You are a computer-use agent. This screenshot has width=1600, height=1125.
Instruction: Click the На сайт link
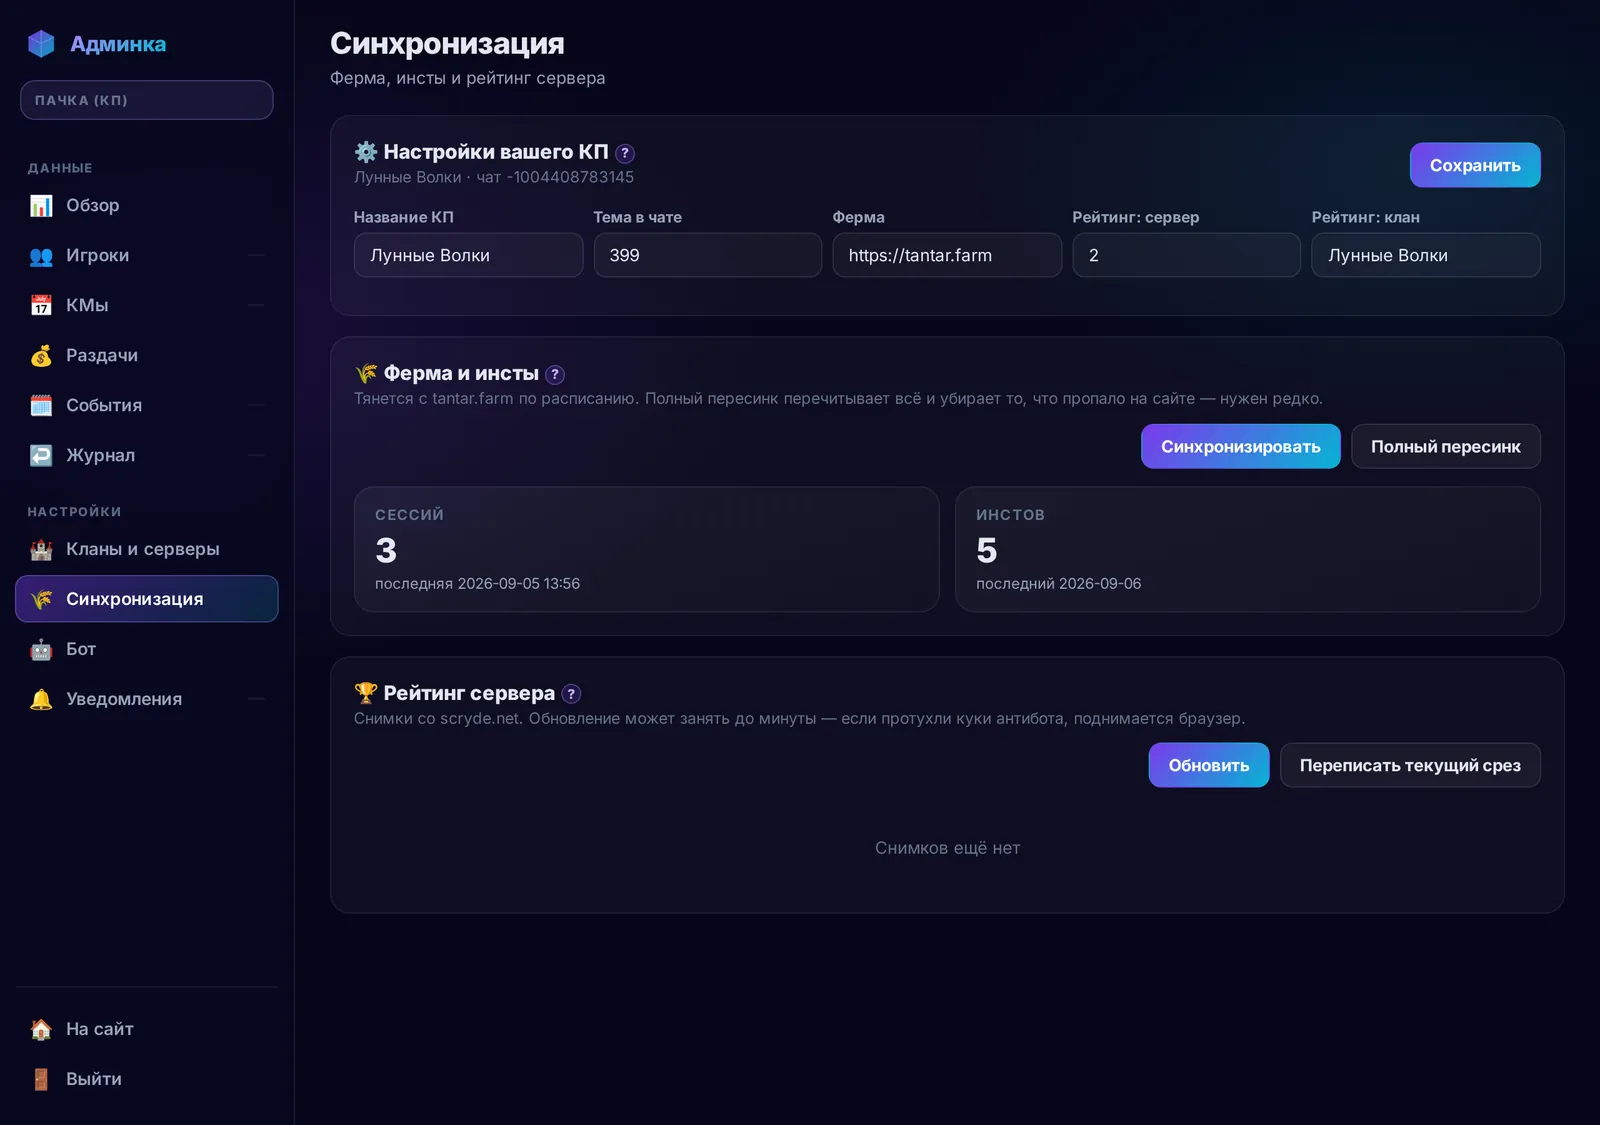(x=147, y=1029)
